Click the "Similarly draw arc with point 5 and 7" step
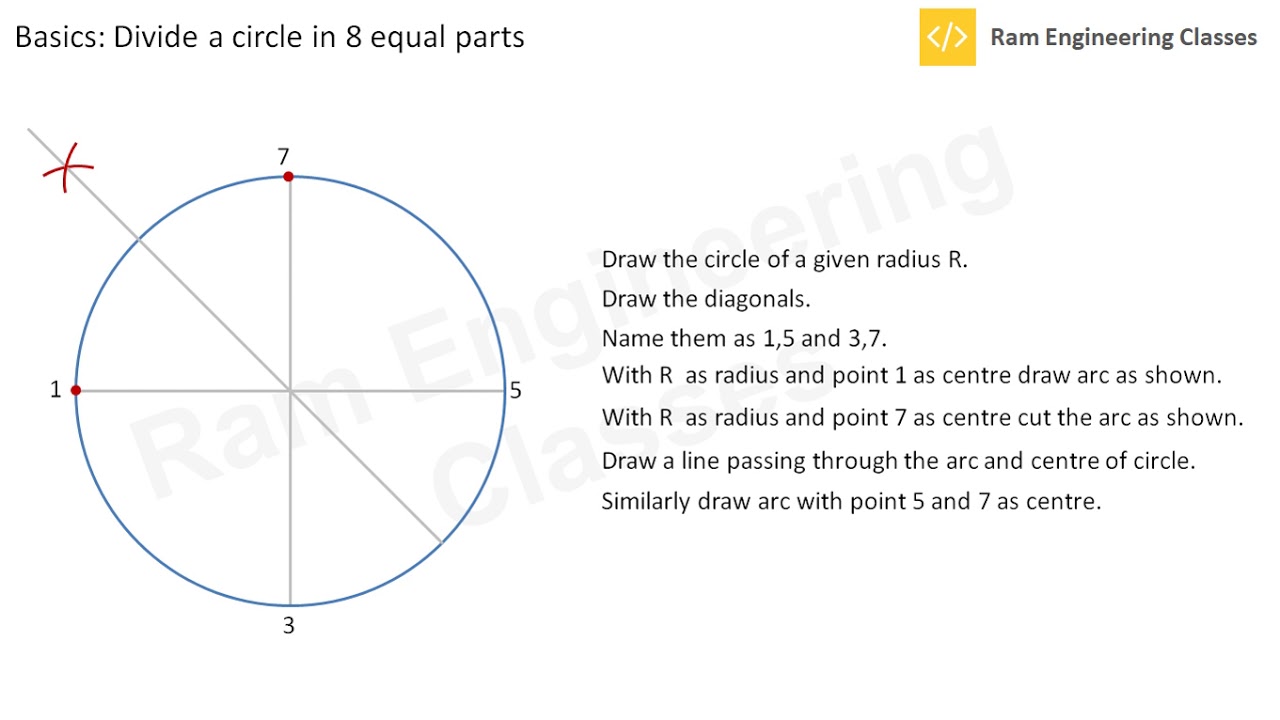Image resolution: width=1280 pixels, height=720 pixels. pos(851,501)
